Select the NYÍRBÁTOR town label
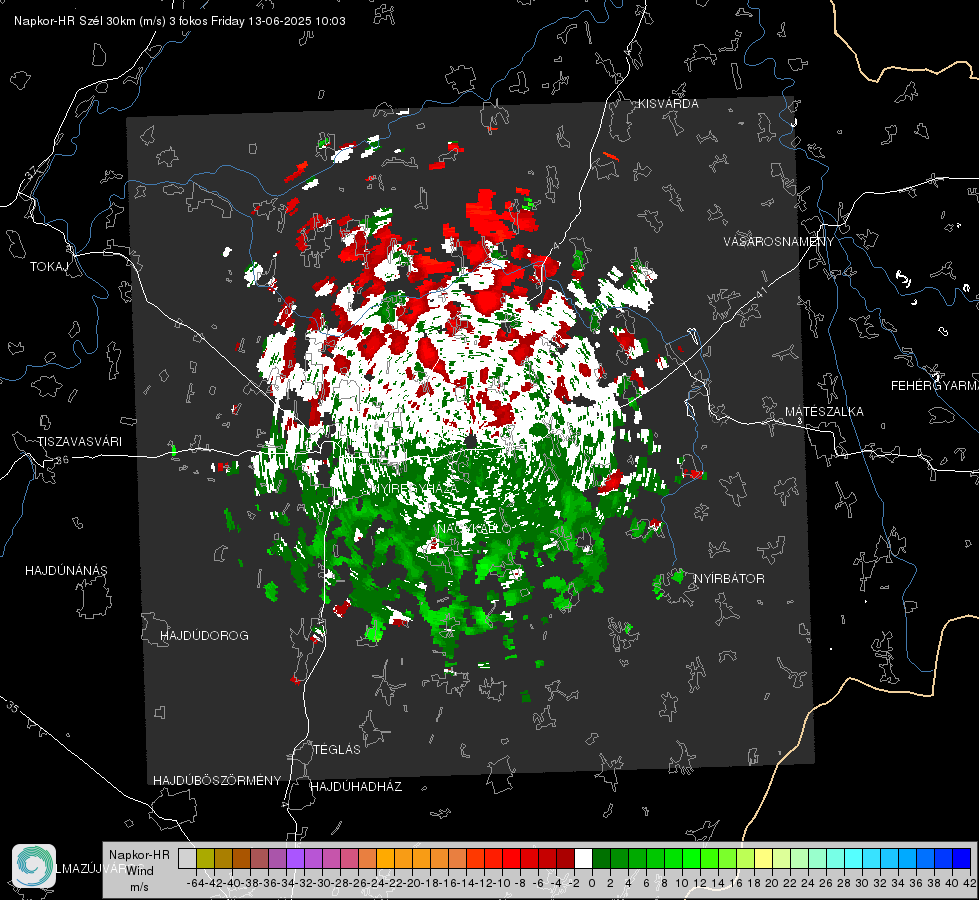 (729, 579)
